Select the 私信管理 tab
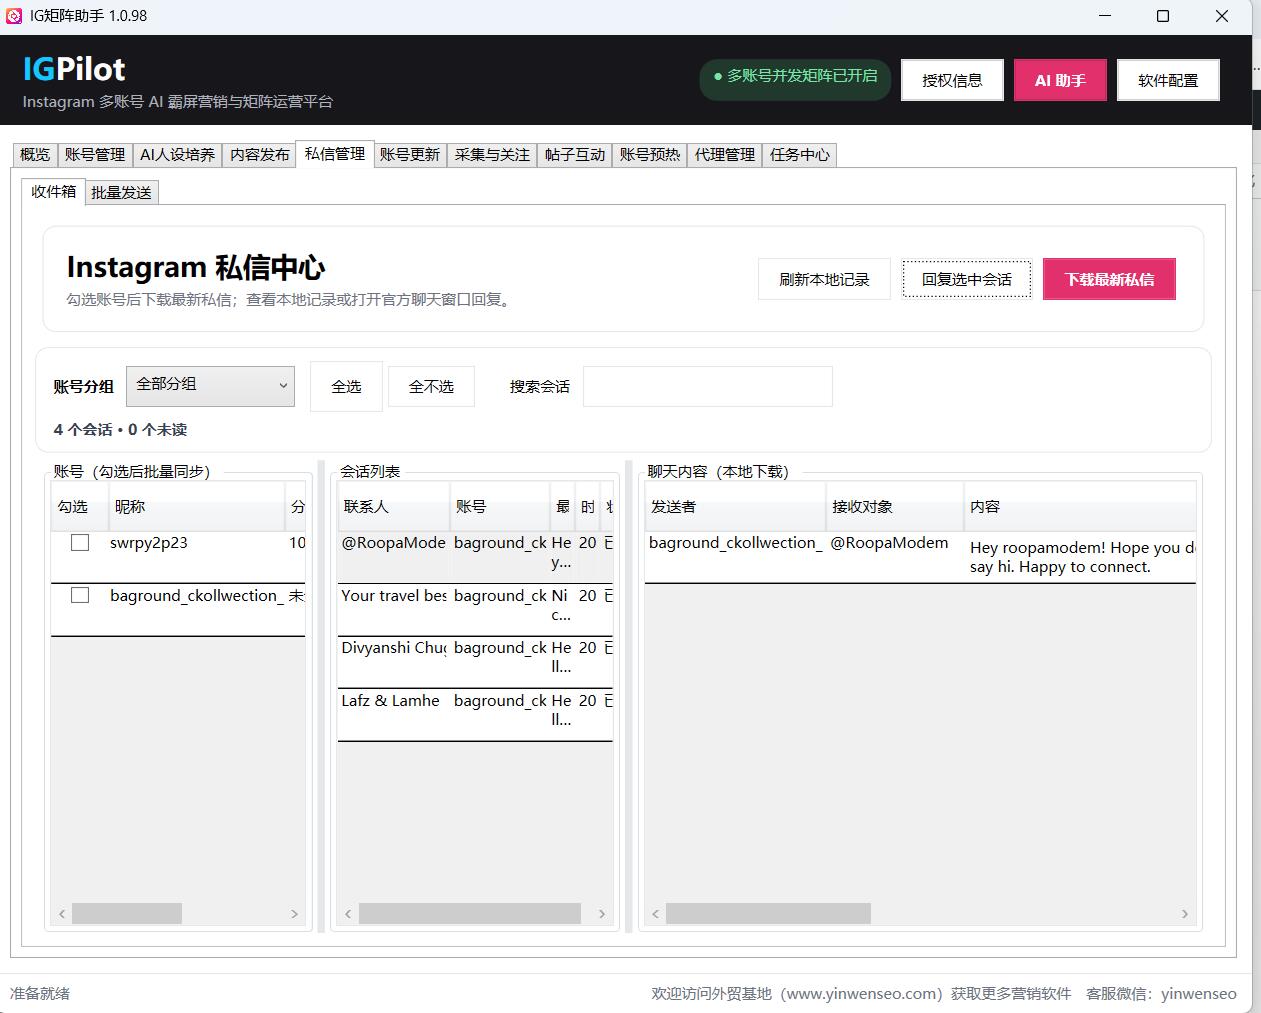This screenshot has width=1261, height=1013. coord(335,153)
